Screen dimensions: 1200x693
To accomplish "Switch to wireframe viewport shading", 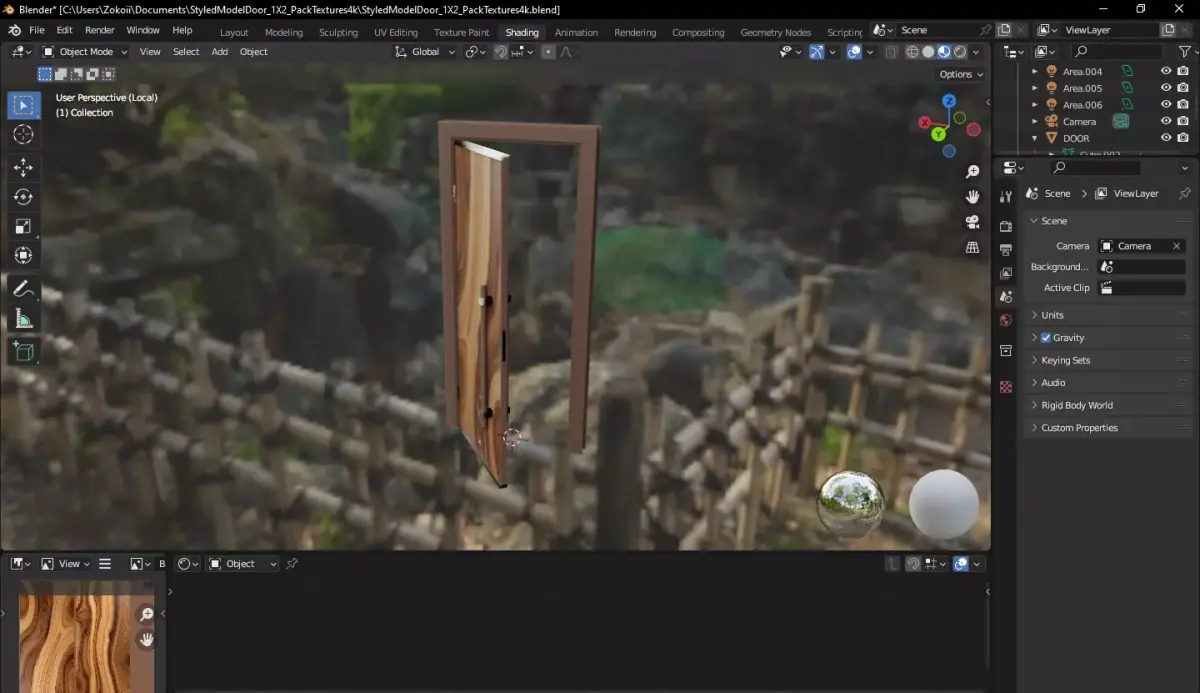I will pyautogui.click(x=913, y=52).
